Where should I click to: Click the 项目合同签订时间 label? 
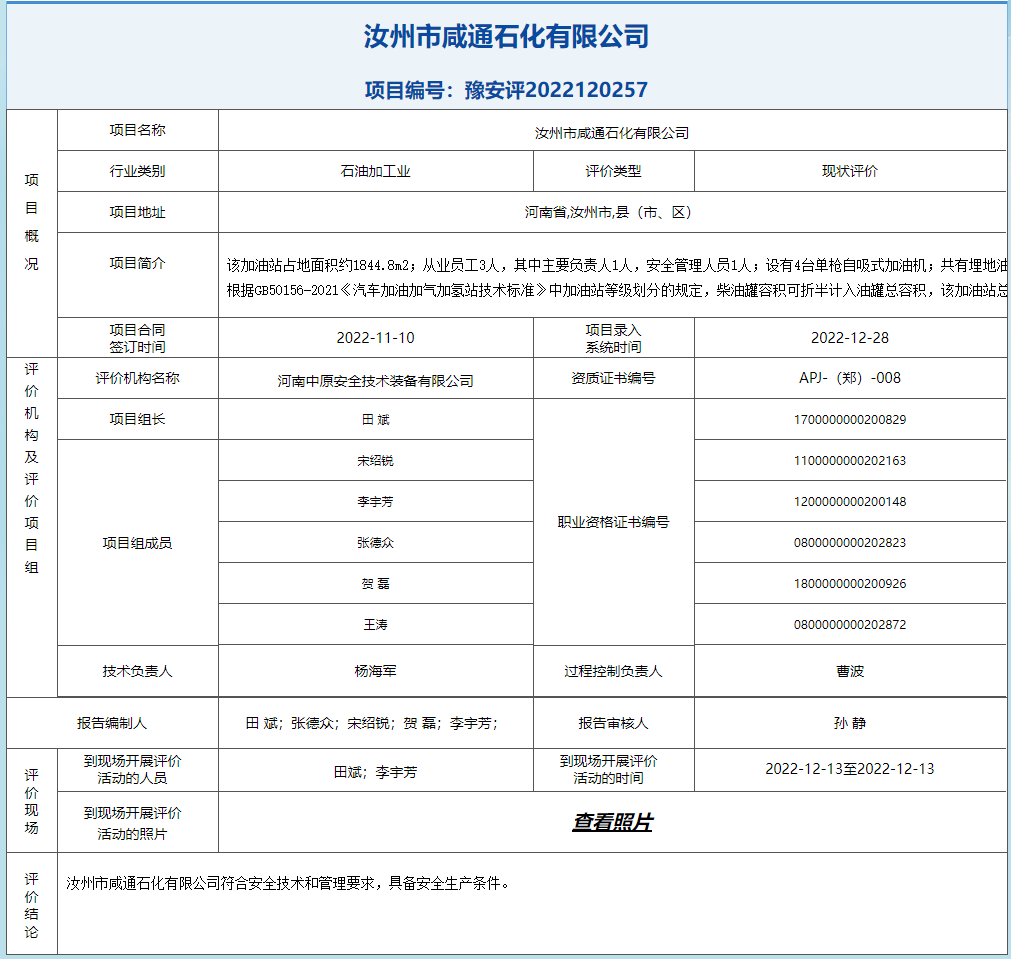pos(137,339)
